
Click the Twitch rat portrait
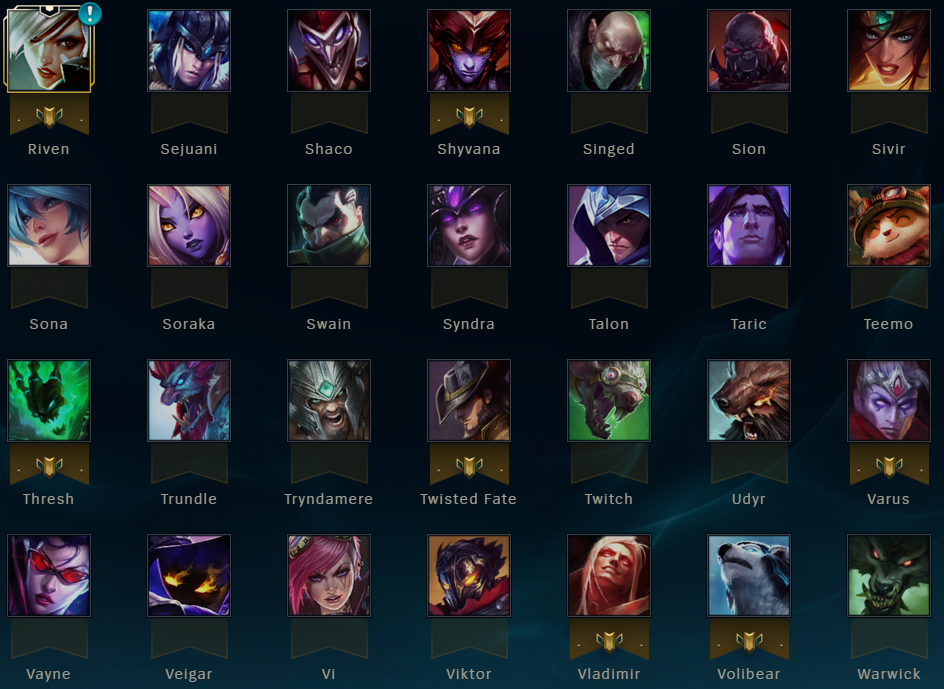609,401
